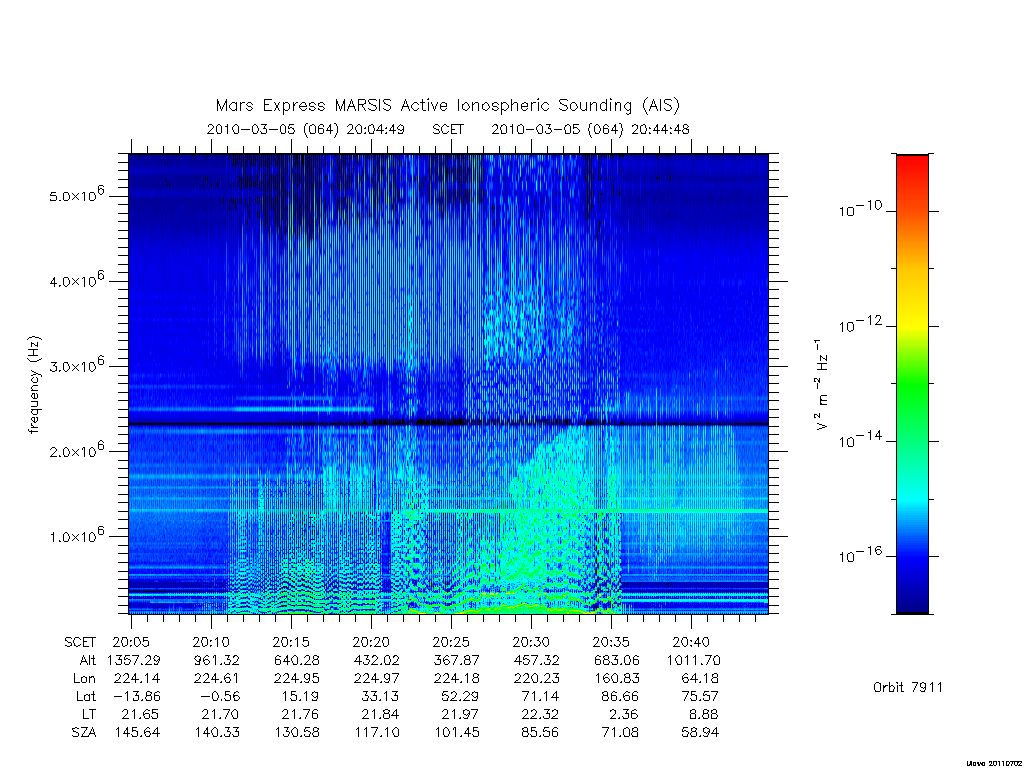
Task: Click the 5.0×10⁶ frequency tick label
Action: pyautogui.click(x=76, y=195)
